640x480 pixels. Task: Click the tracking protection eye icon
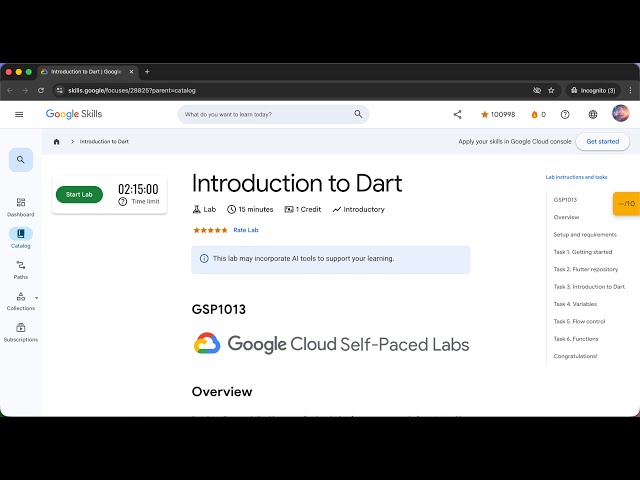pos(537,91)
